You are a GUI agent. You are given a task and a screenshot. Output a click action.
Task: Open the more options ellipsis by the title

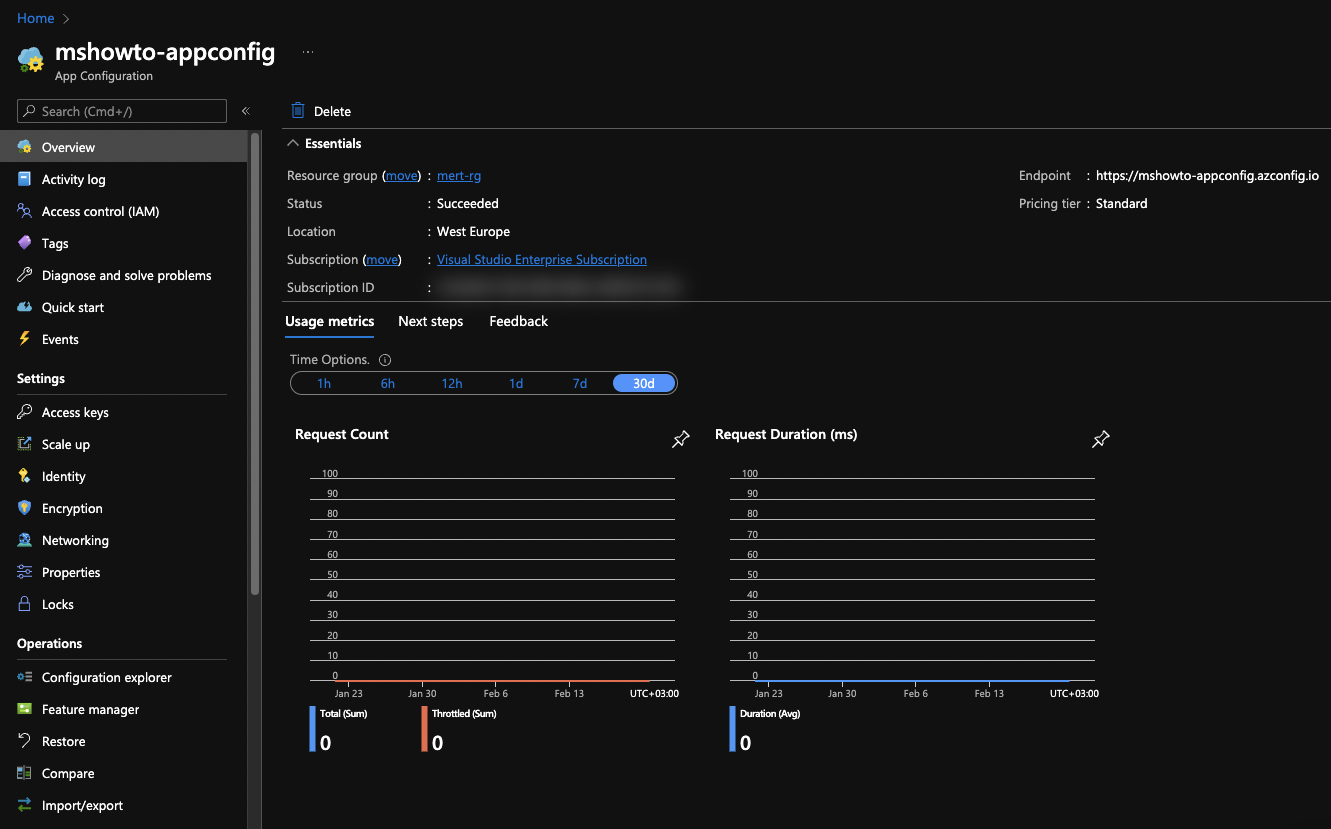(x=308, y=51)
